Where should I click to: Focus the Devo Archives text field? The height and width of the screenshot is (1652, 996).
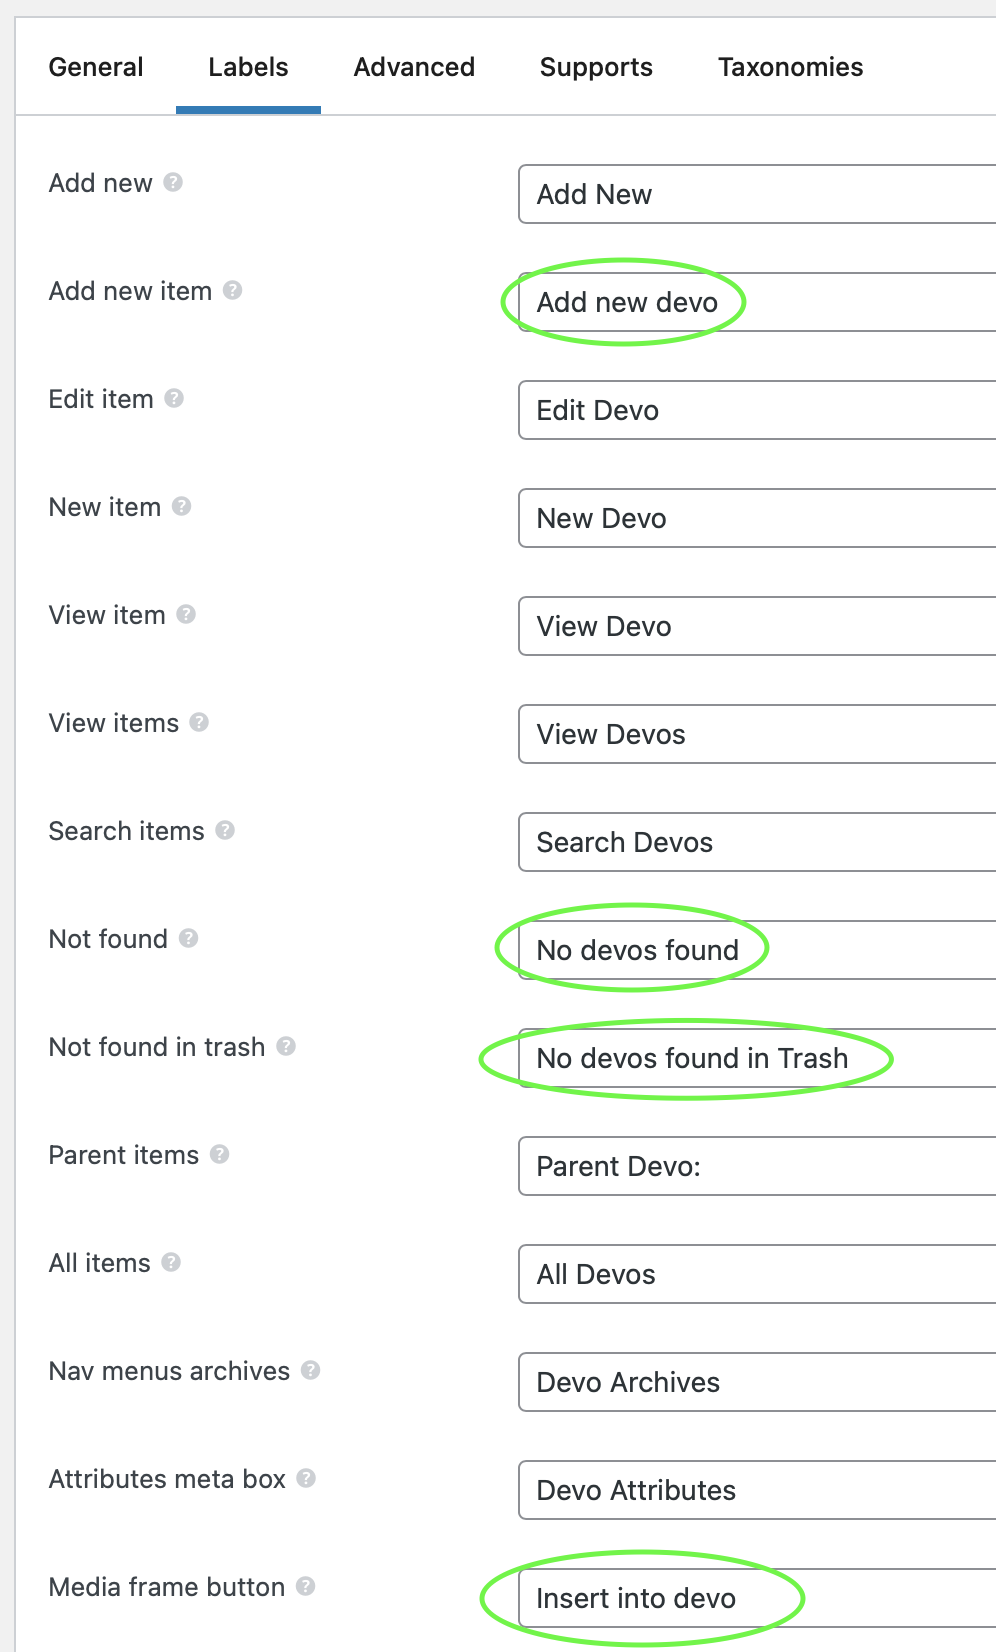tap(757, 1382)
